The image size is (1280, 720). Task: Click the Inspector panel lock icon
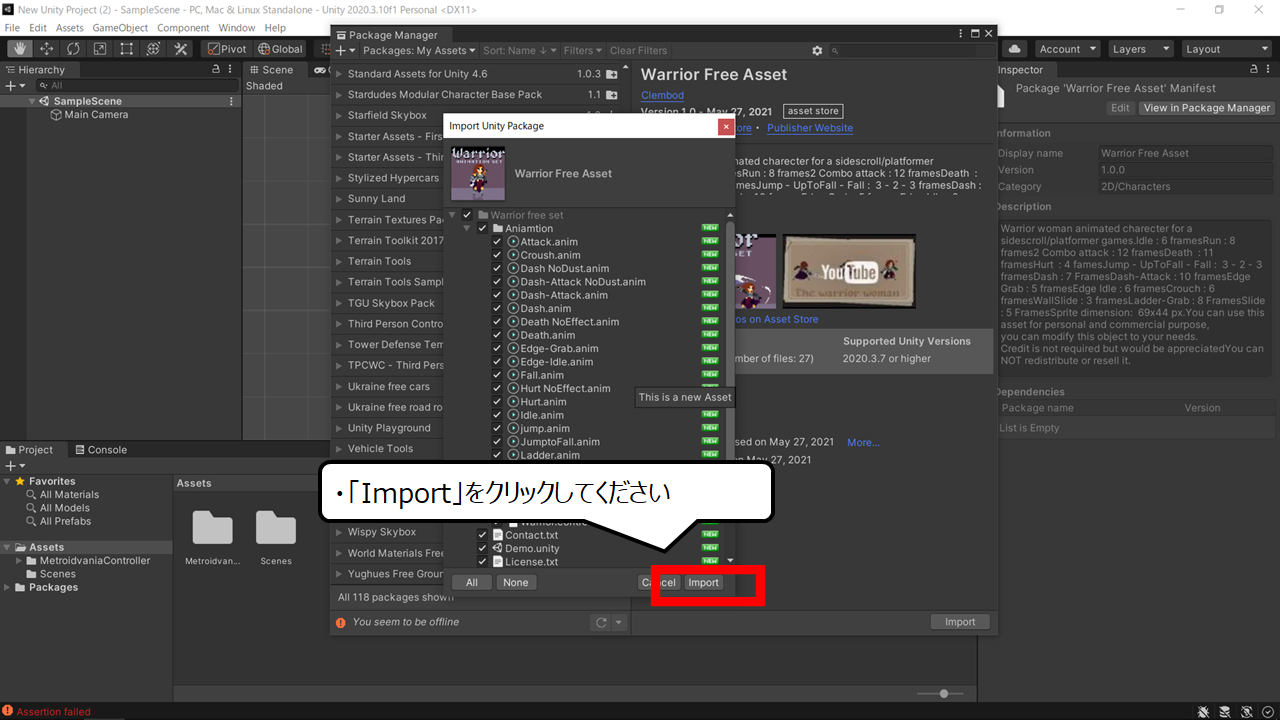coord(1254,70)
